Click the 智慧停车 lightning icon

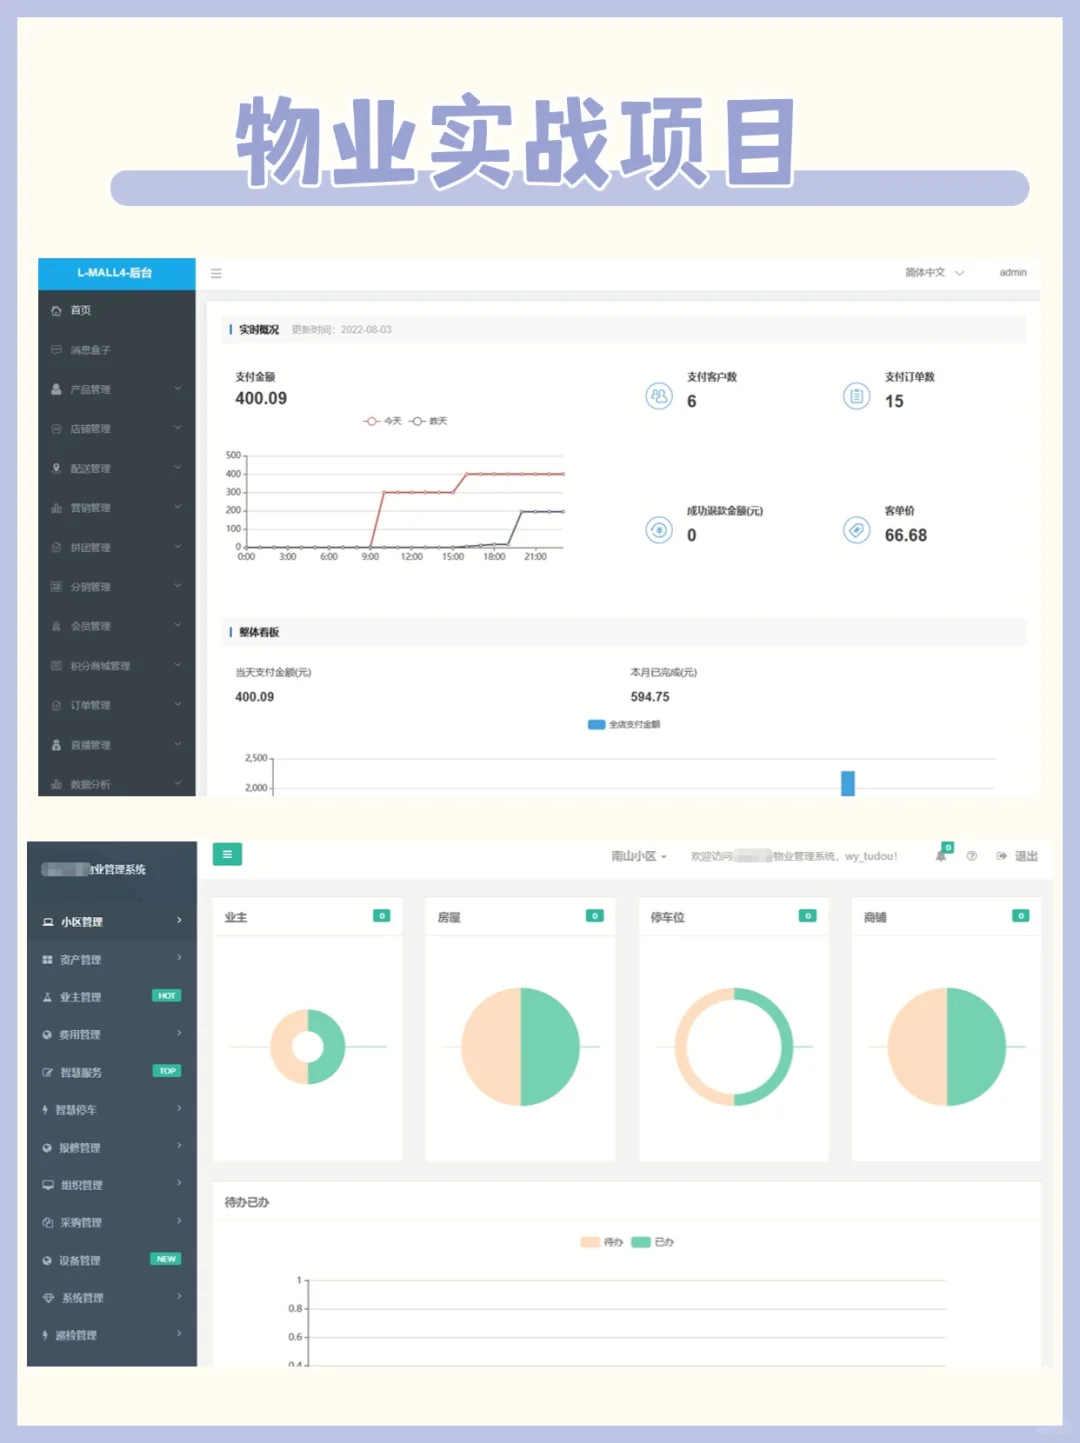coord(45,1110)
